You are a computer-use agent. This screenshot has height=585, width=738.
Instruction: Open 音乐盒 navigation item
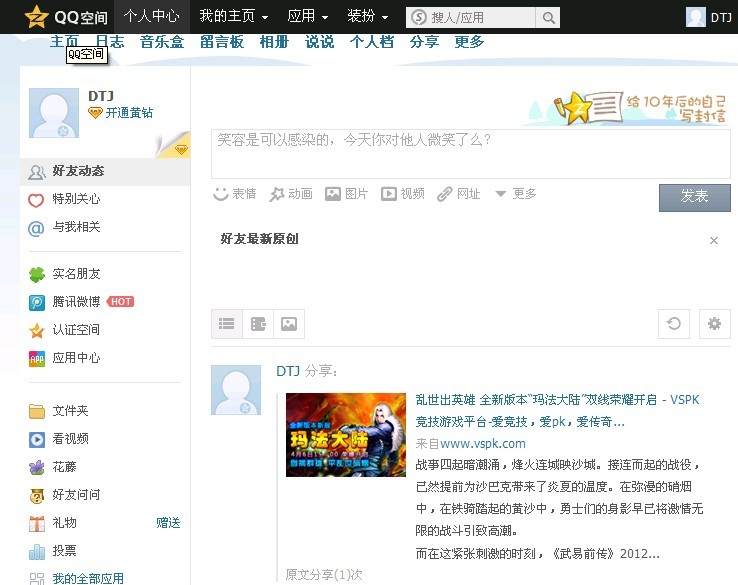(162, 42)
